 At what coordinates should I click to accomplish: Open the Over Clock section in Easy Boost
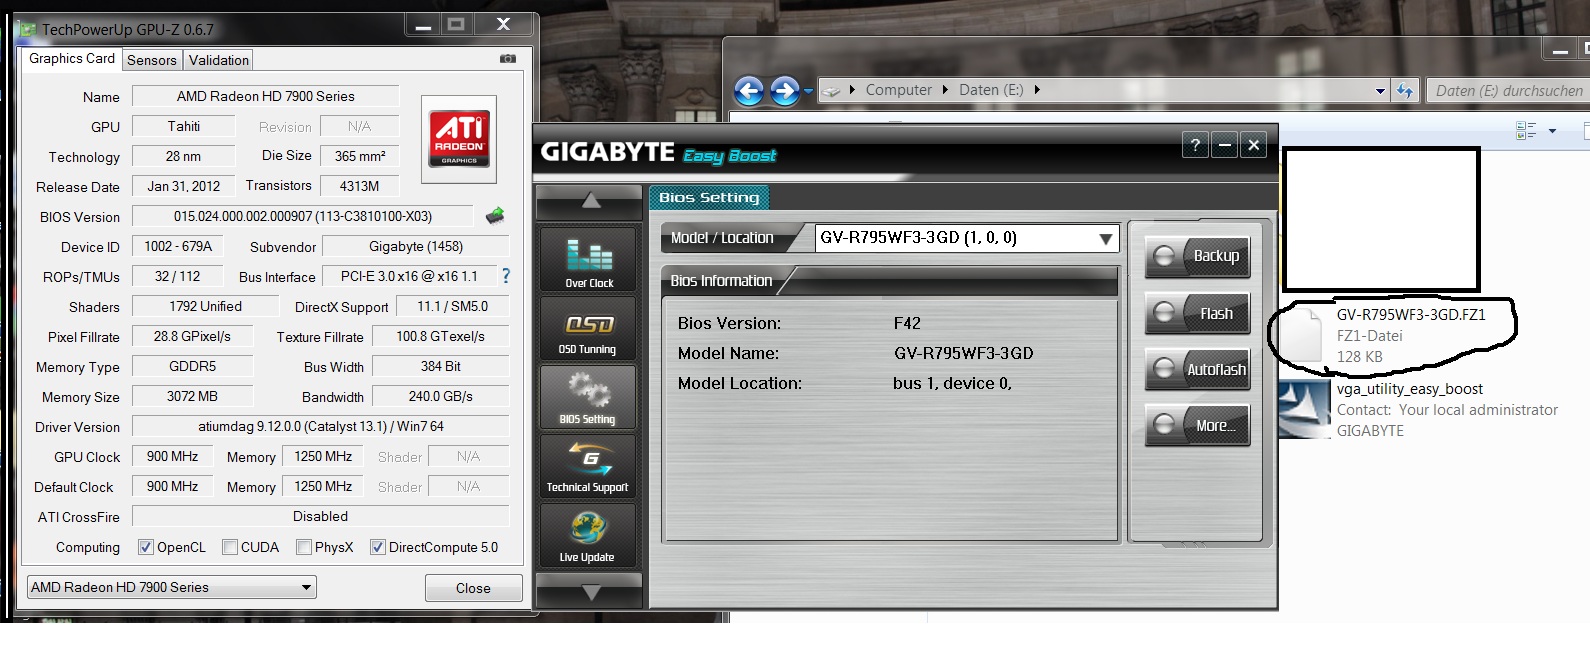(589, 260)
